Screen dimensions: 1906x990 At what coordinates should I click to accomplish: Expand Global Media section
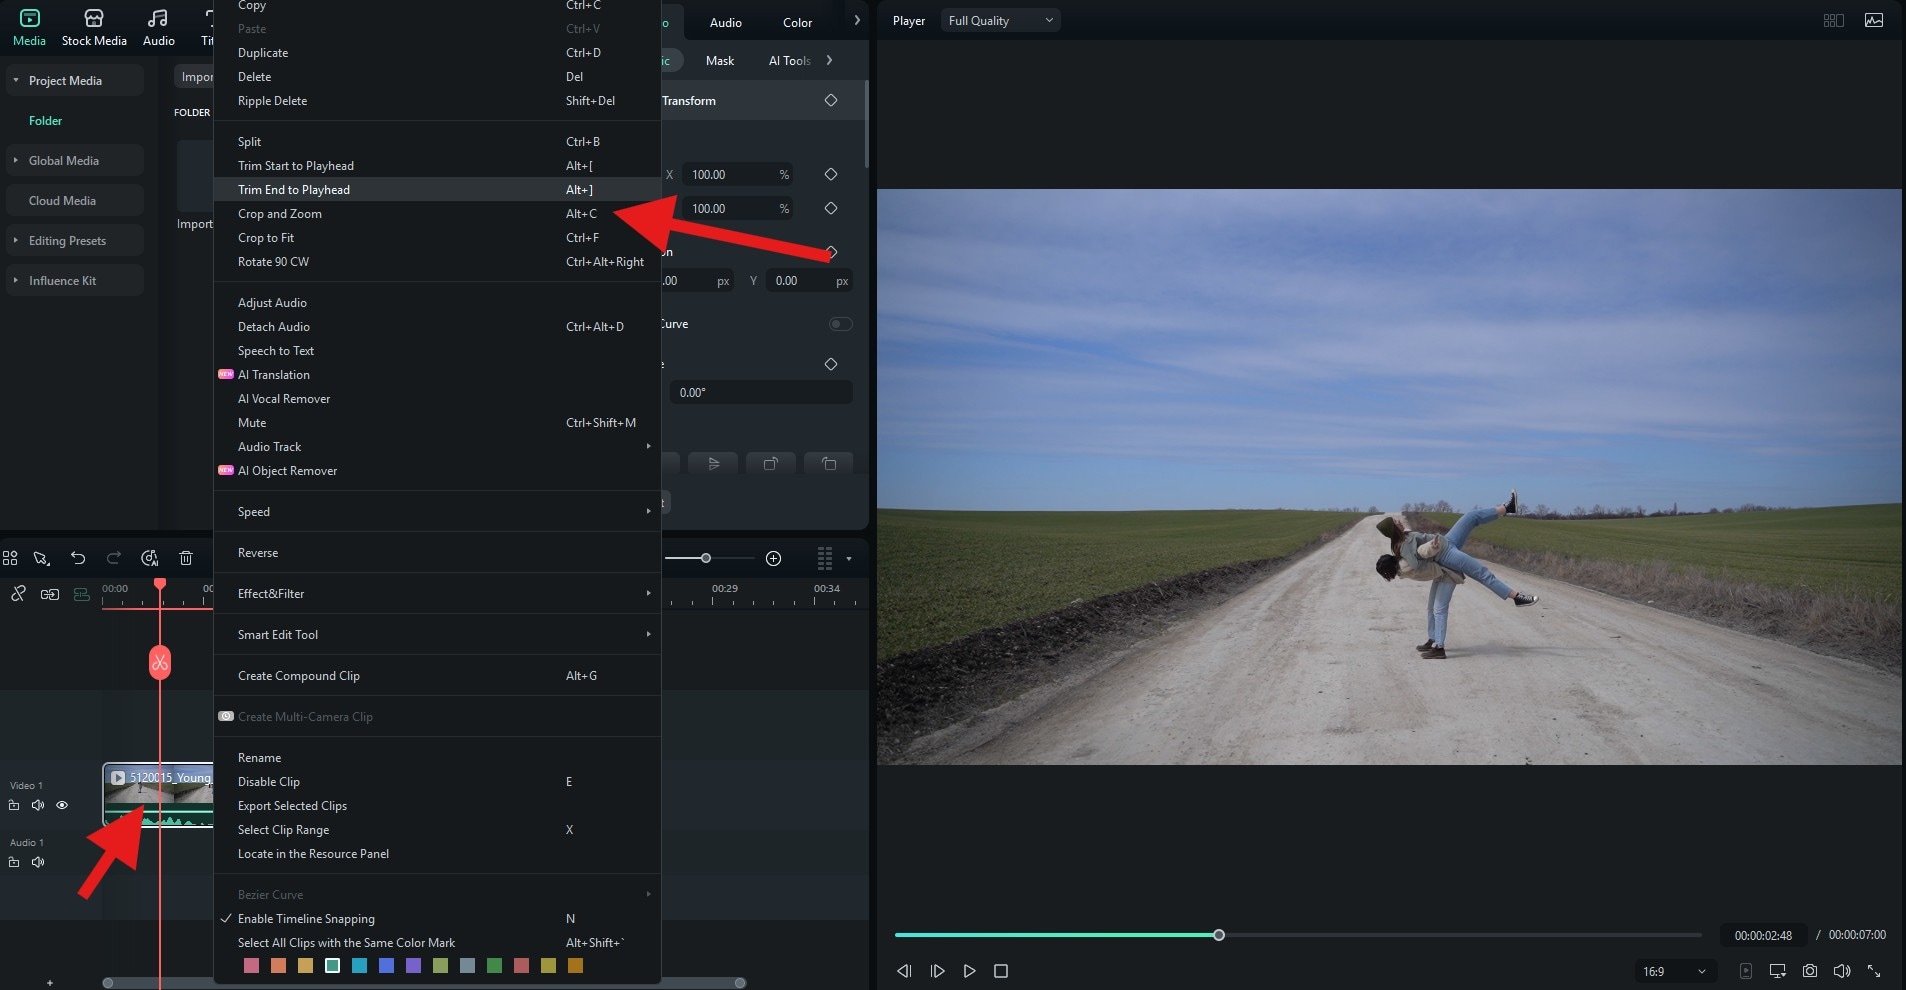[16, 160]
